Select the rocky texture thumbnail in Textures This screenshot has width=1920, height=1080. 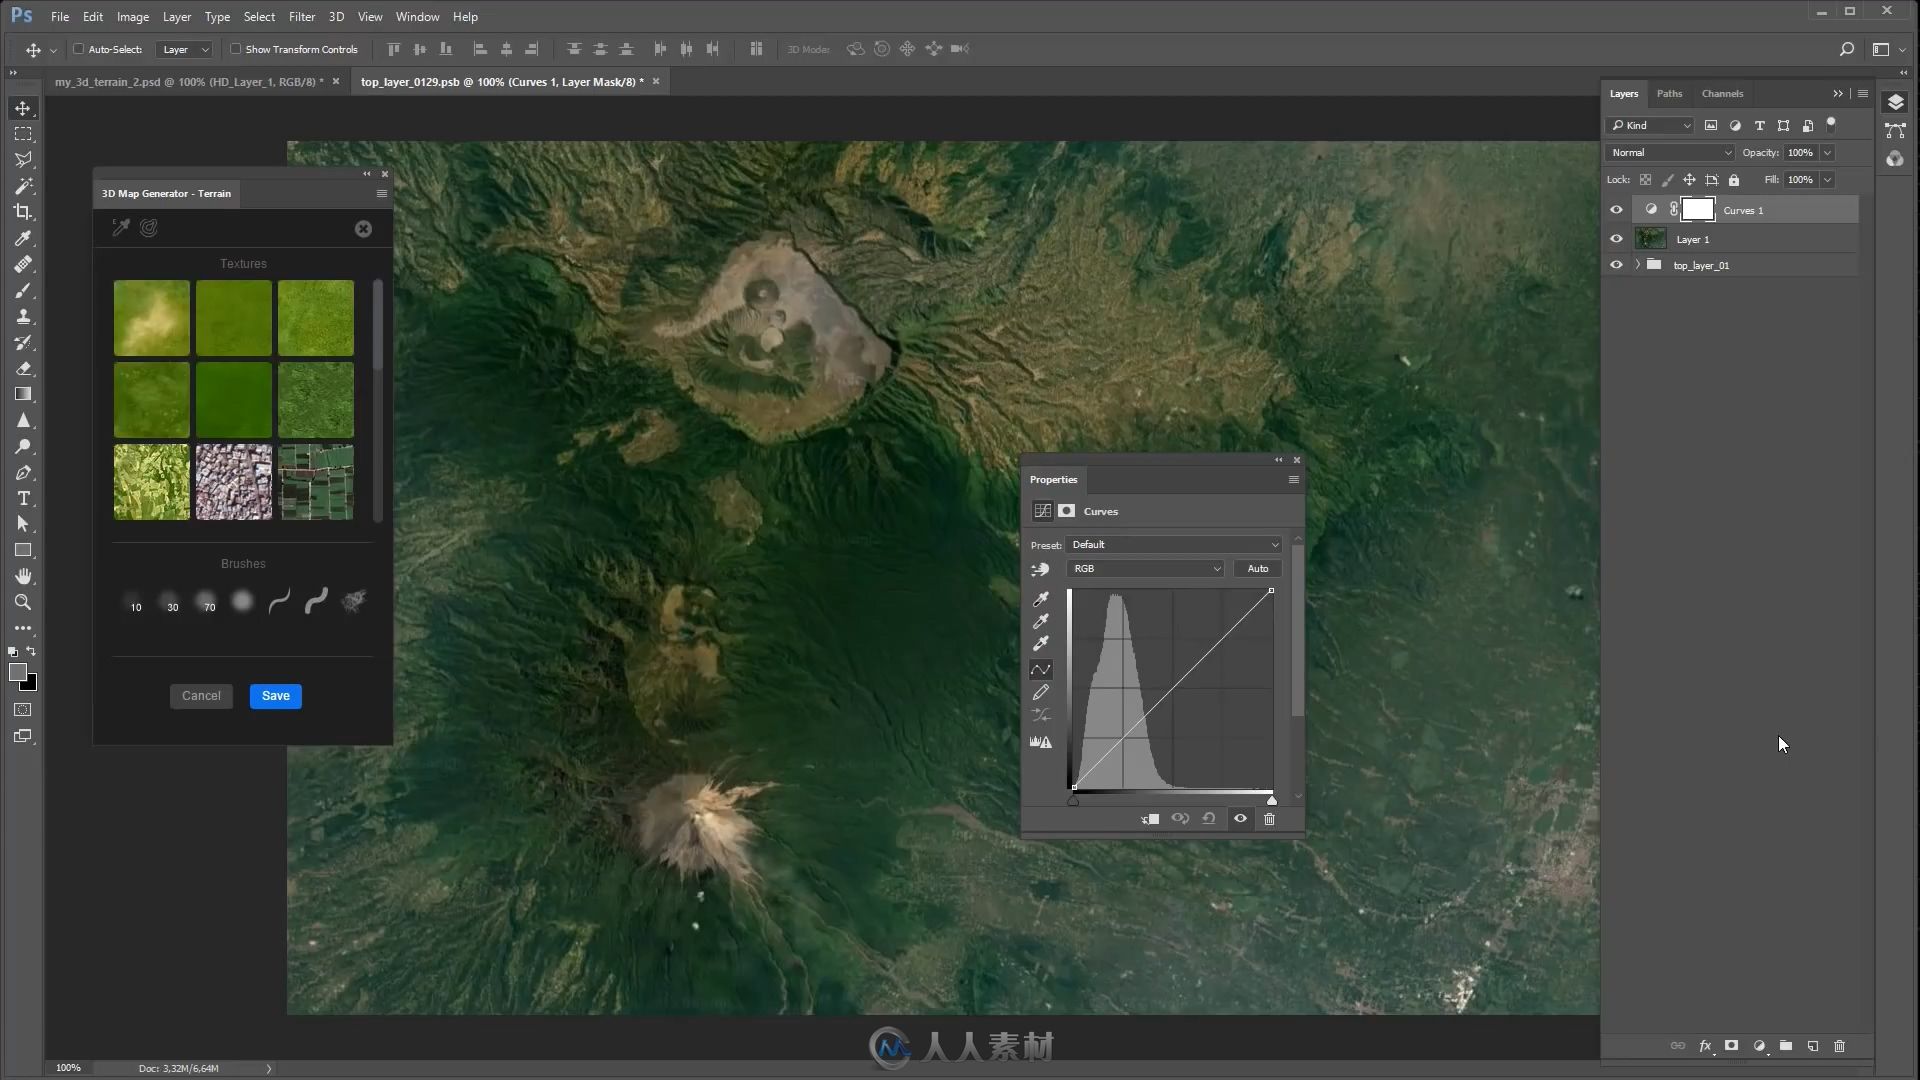[x=233, y=480]
